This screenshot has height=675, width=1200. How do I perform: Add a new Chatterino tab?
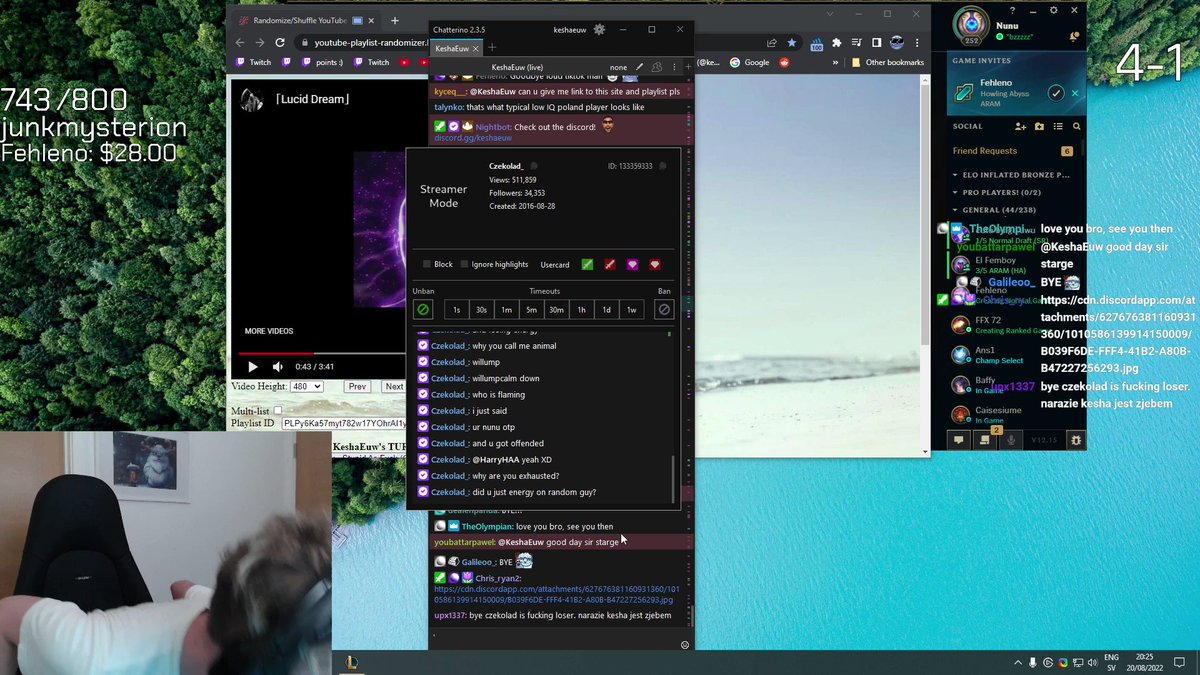pos(492,48)
